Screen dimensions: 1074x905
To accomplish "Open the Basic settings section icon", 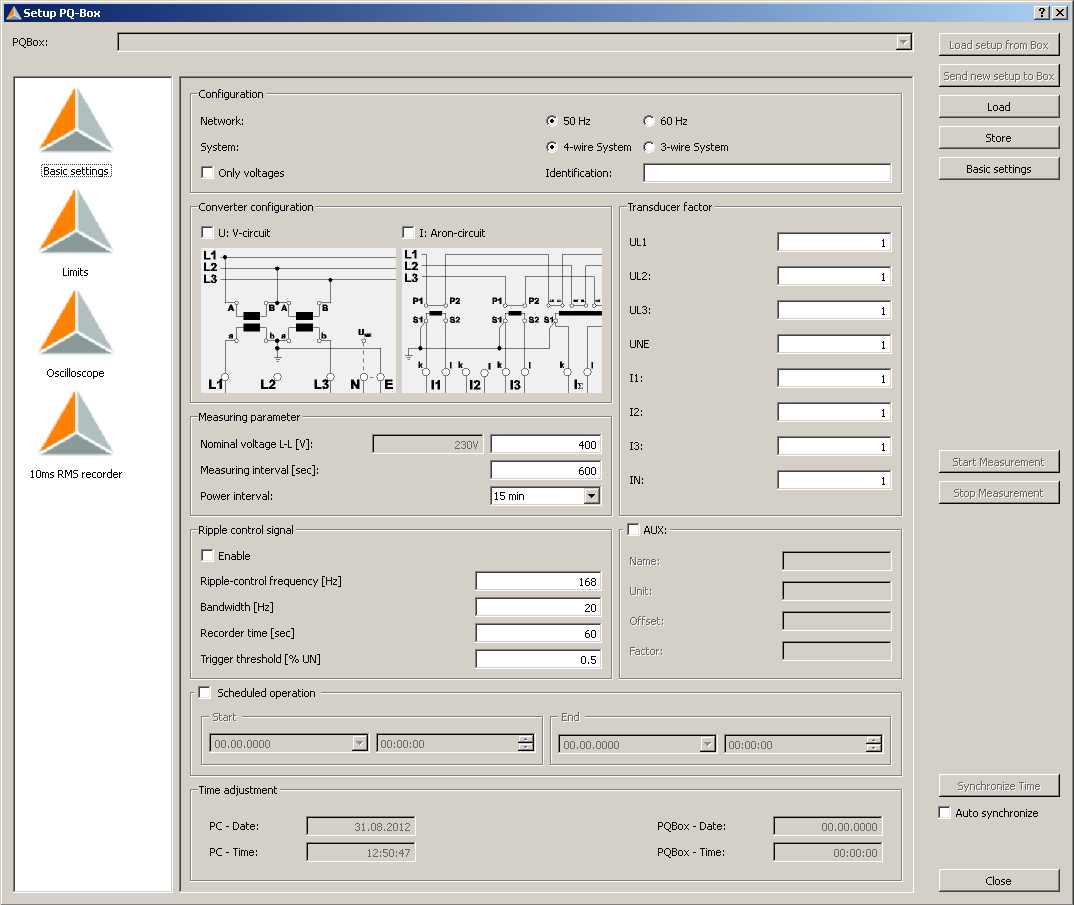I will (x=76, y=121).
